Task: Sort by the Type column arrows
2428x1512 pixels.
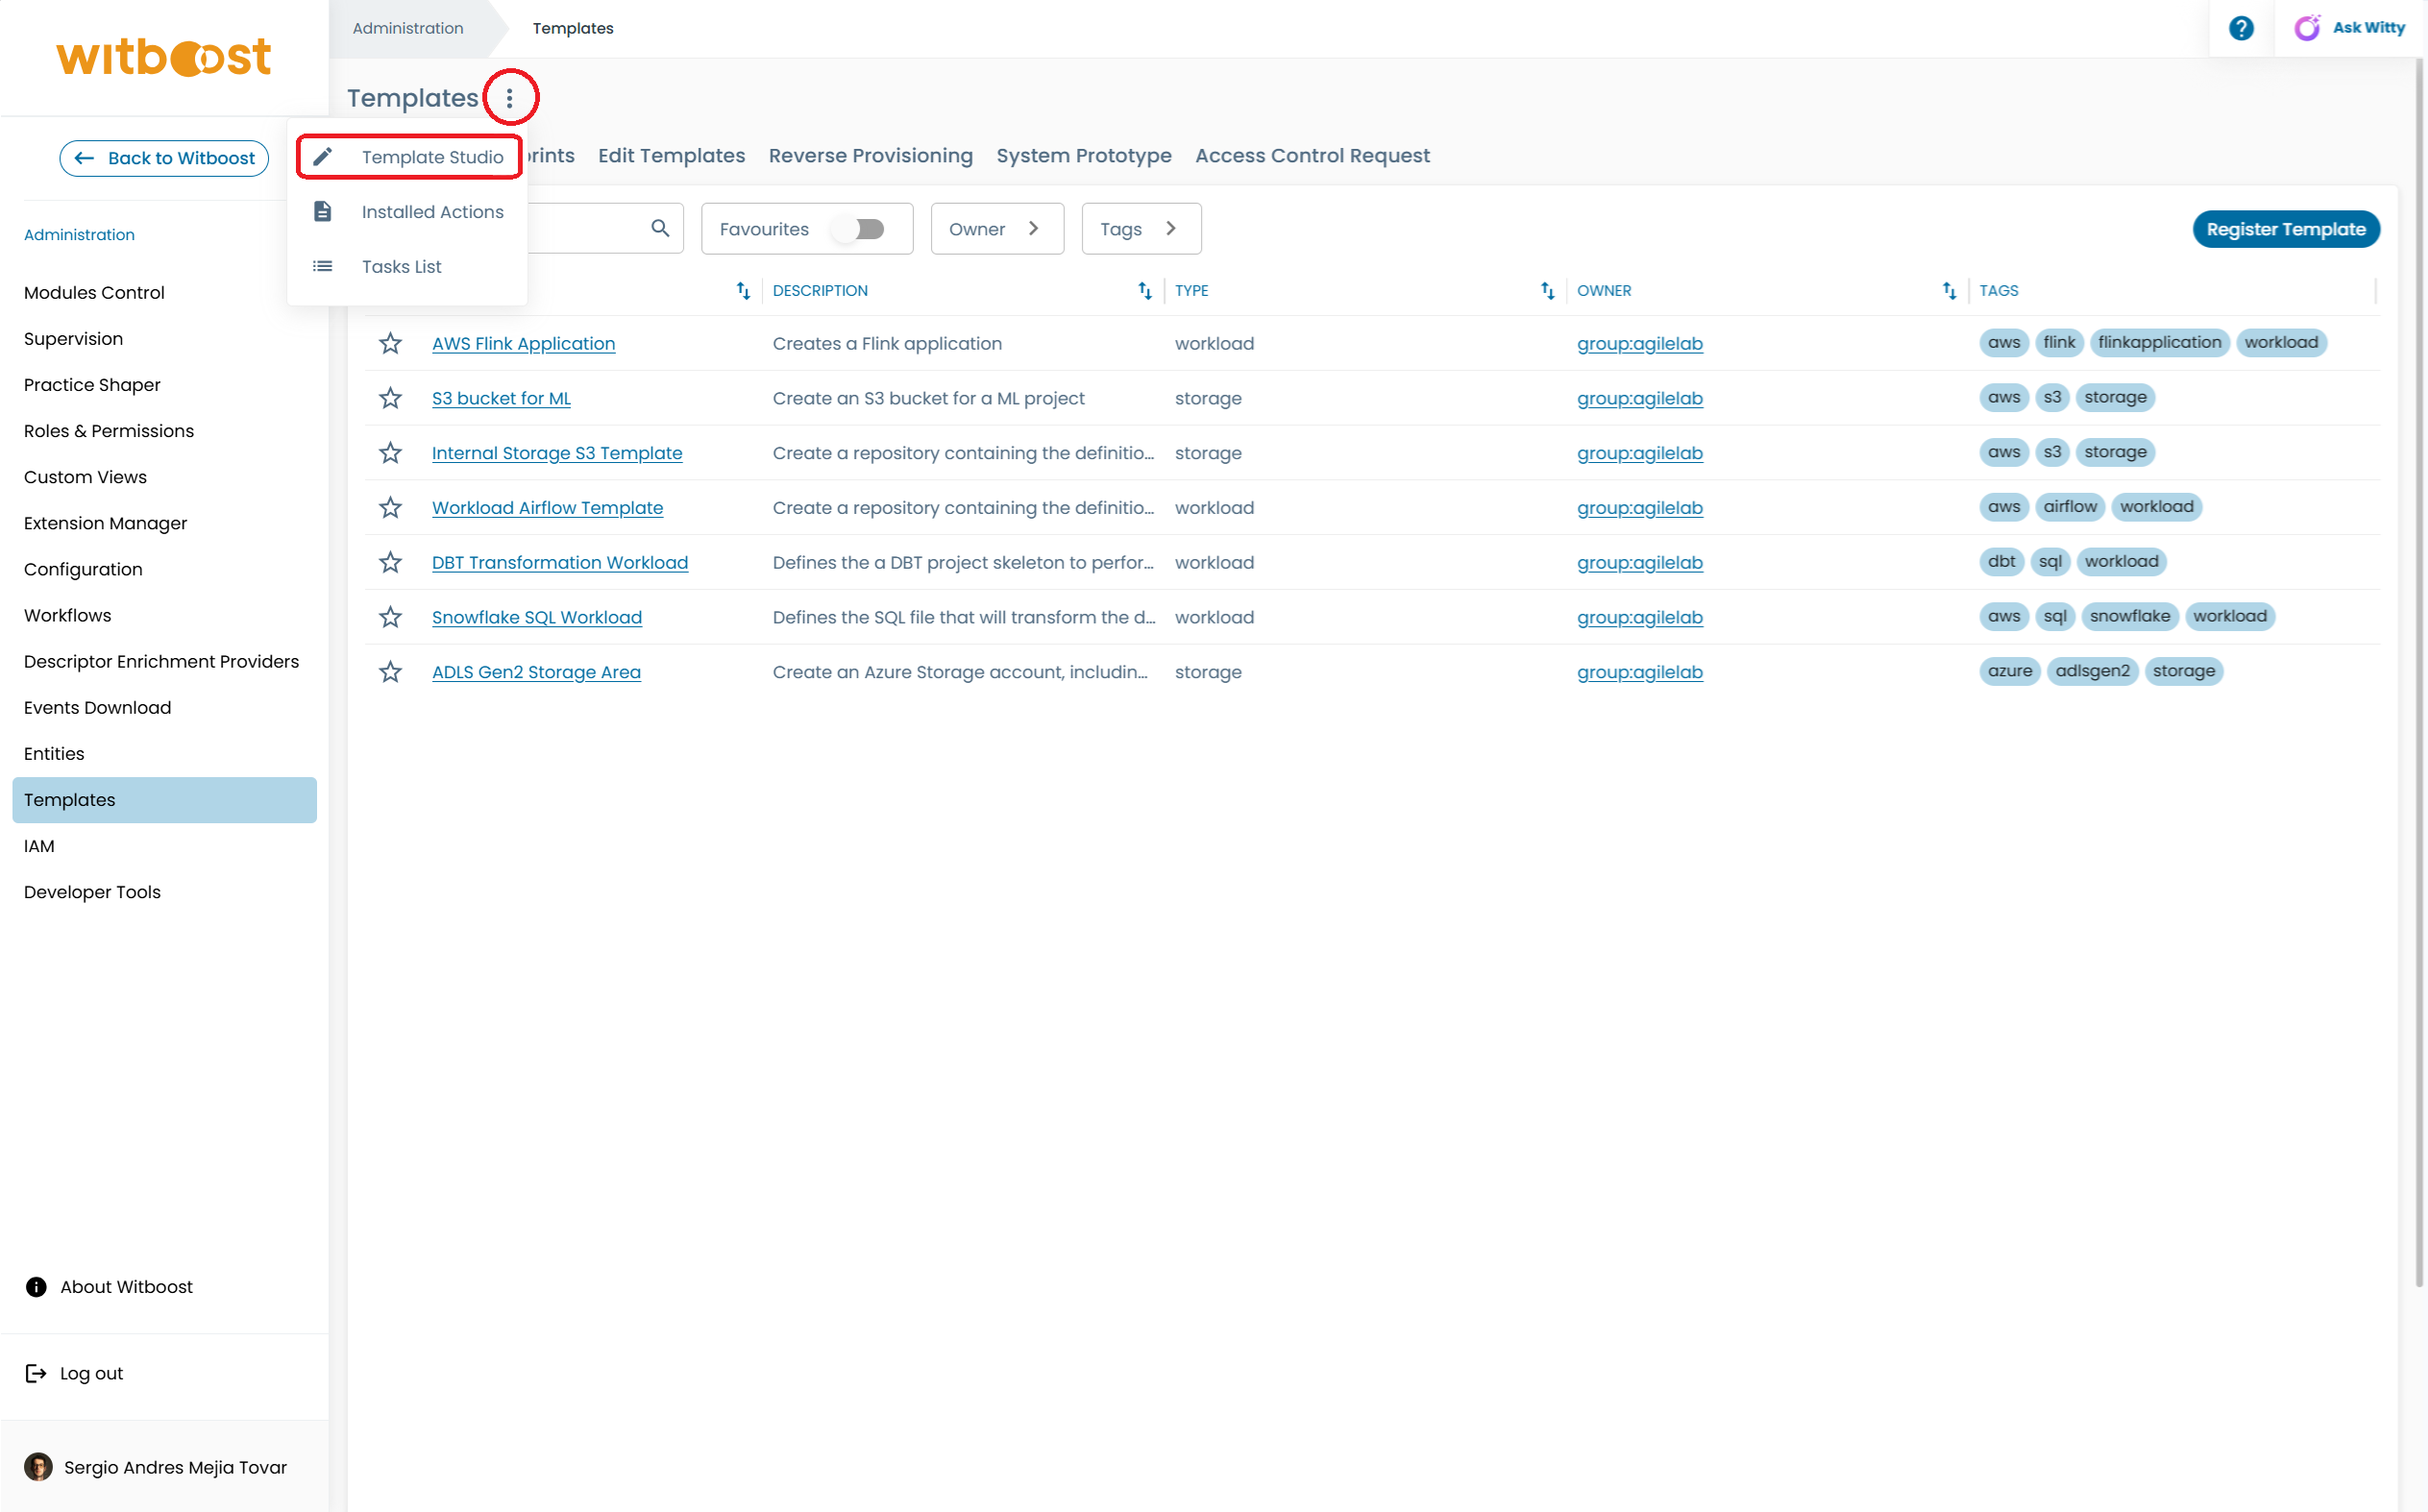Action: coord(1548,291)
